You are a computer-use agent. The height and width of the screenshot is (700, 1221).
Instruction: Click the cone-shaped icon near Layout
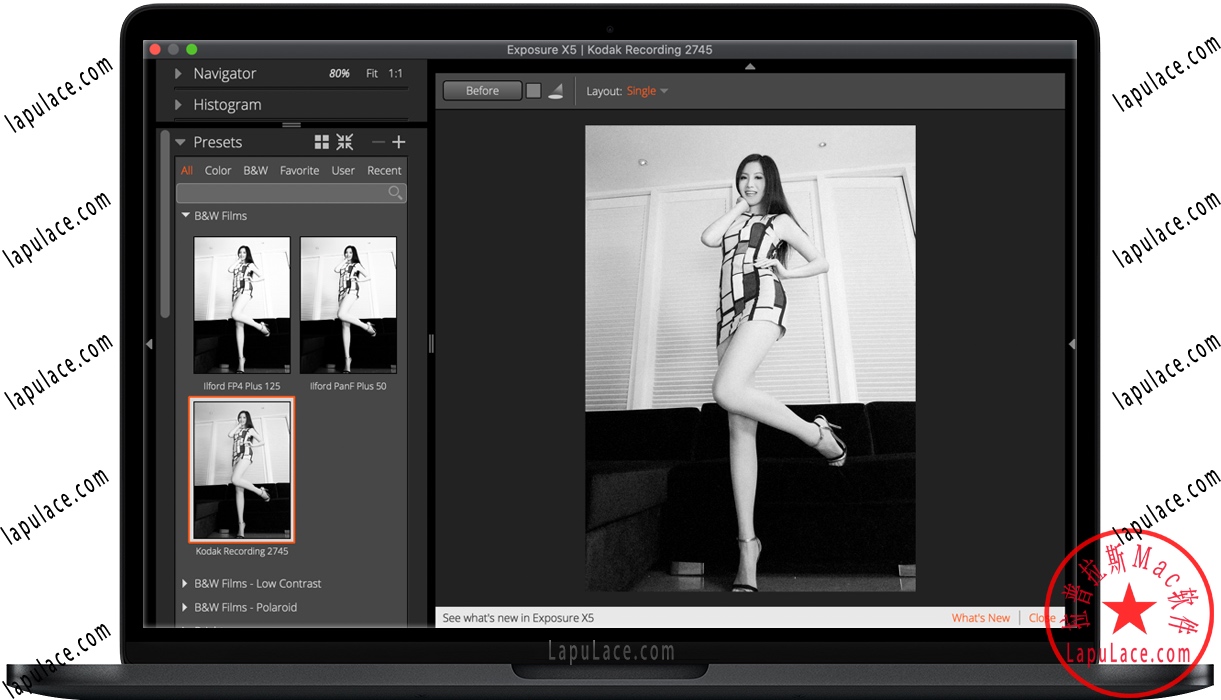point(556,91)
